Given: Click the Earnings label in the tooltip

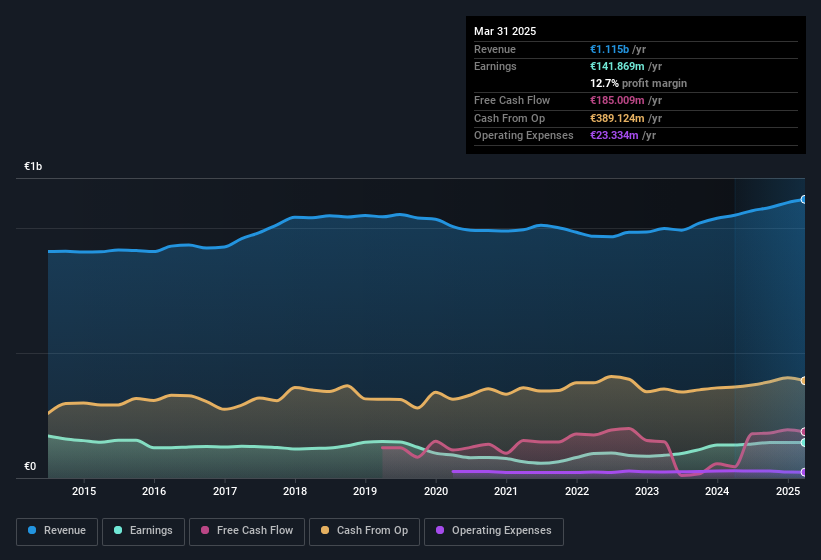Looking at the screenshot, I should (495, 66).
